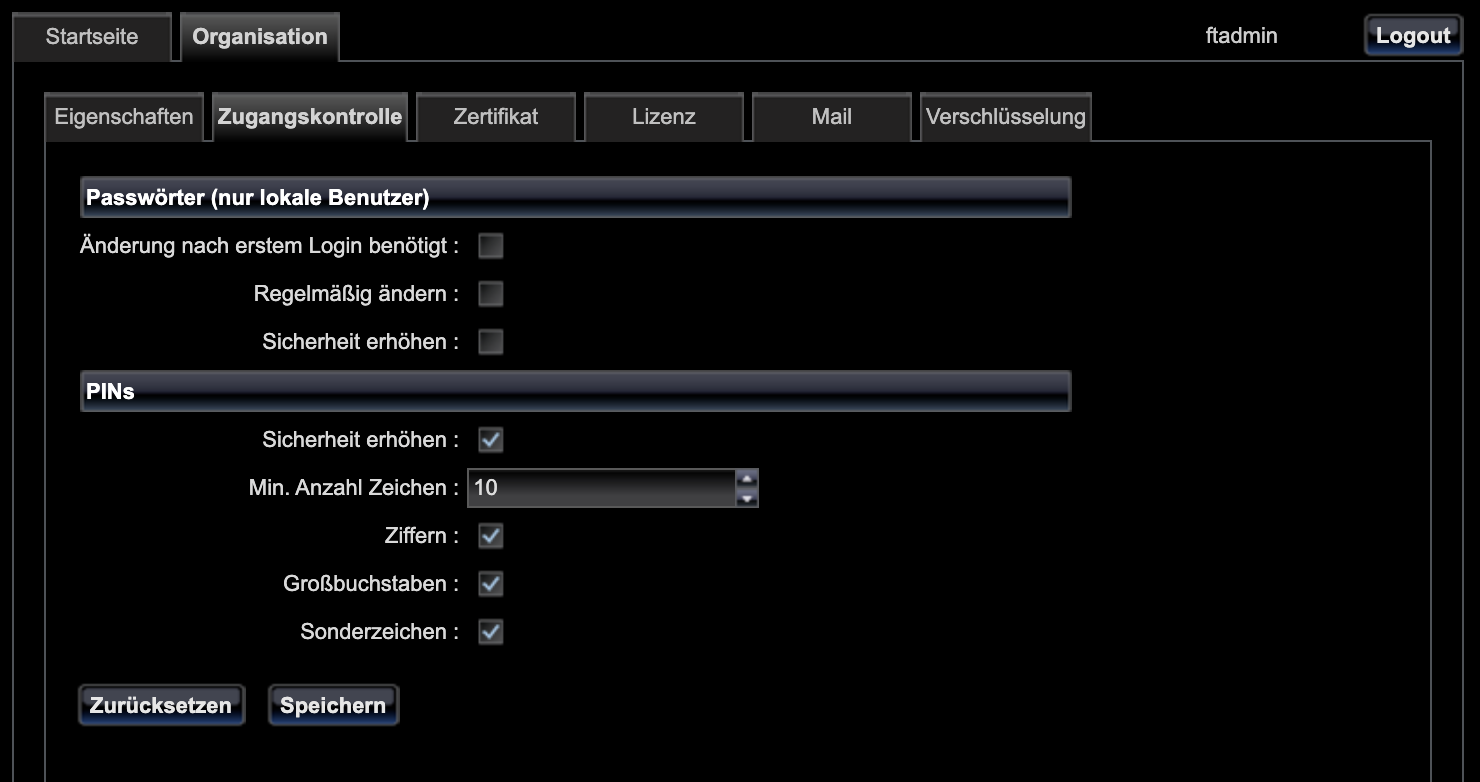1480x782 pixels.
Task: Switch to the Eigenschaften tab
Action: (124, 117)
